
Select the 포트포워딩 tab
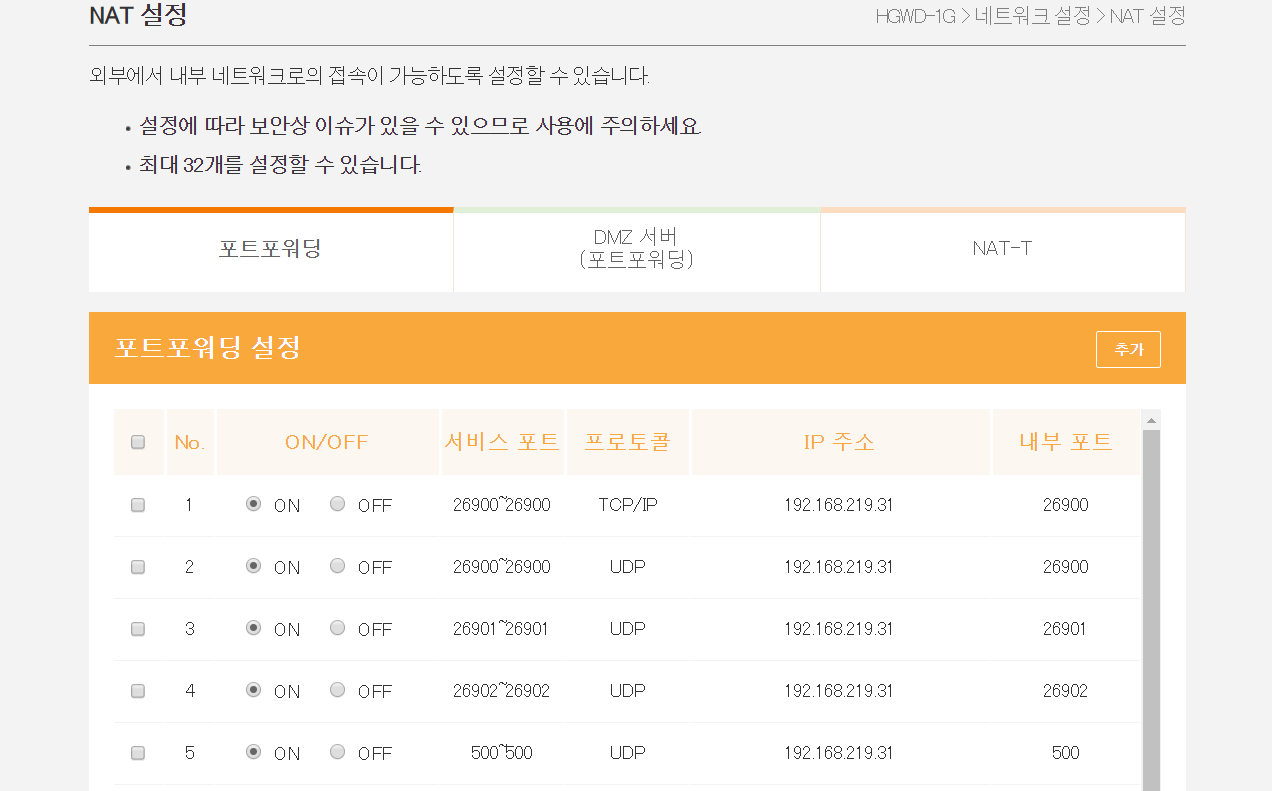coord(270,249)
